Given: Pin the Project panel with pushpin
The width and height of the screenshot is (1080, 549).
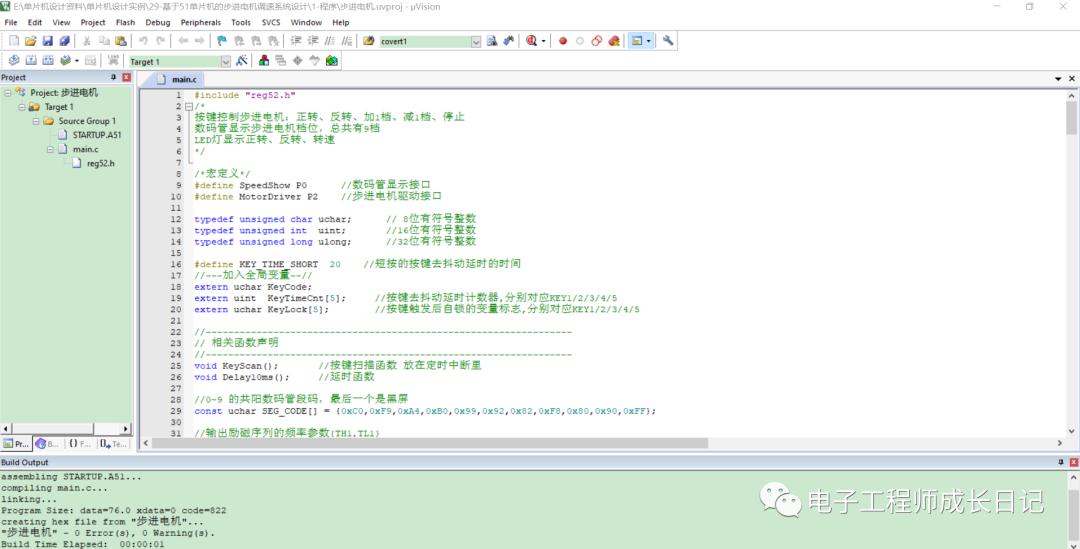Looking at the screenshot, I should pyautogui.click(x=113, y=77).
